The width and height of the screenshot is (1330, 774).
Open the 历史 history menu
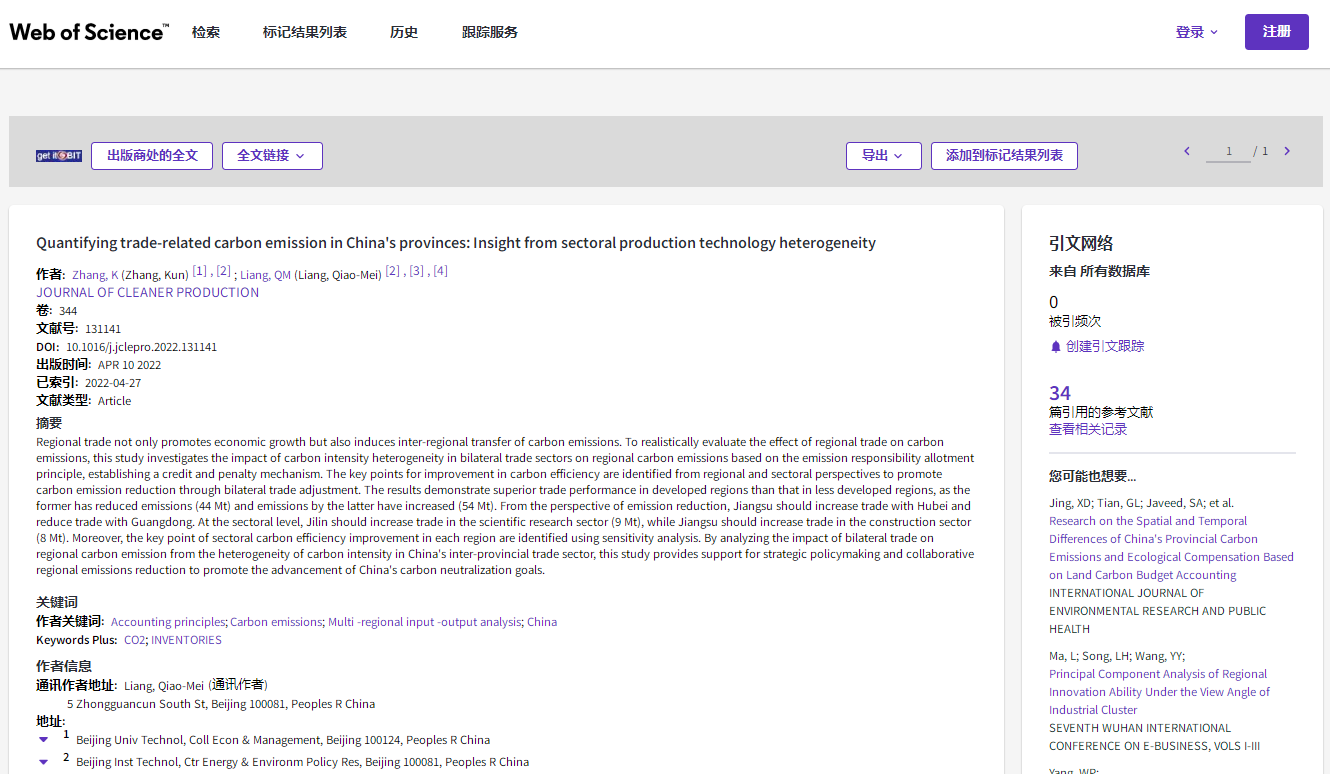[x=404, y=32]
